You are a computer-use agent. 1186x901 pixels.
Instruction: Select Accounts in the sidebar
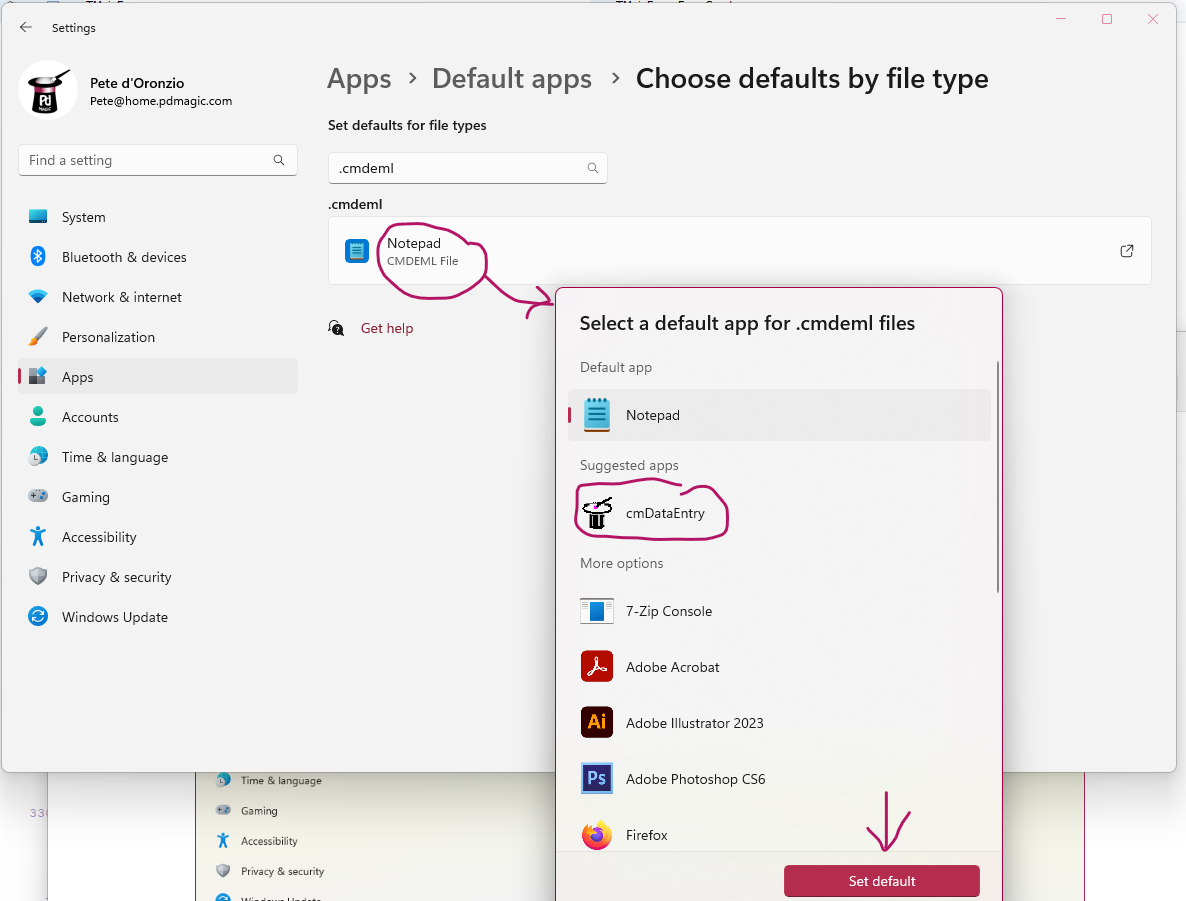(x=157, y=417)
